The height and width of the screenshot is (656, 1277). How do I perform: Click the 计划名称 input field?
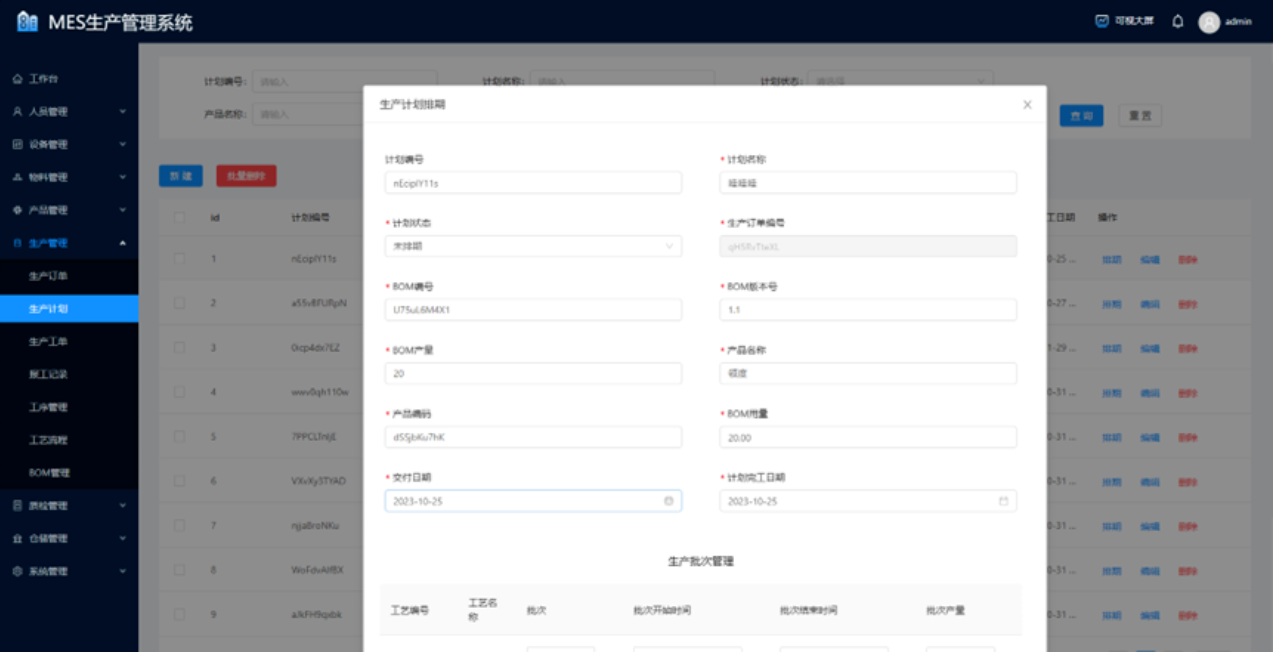[867, 183]
